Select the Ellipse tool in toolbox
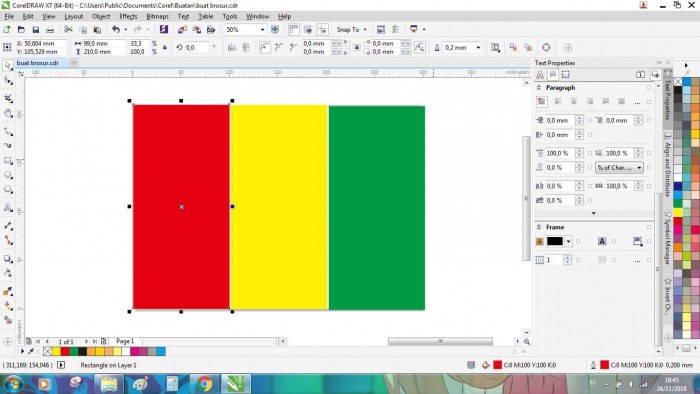The image size is (700, 394). (x=8, y=175)
